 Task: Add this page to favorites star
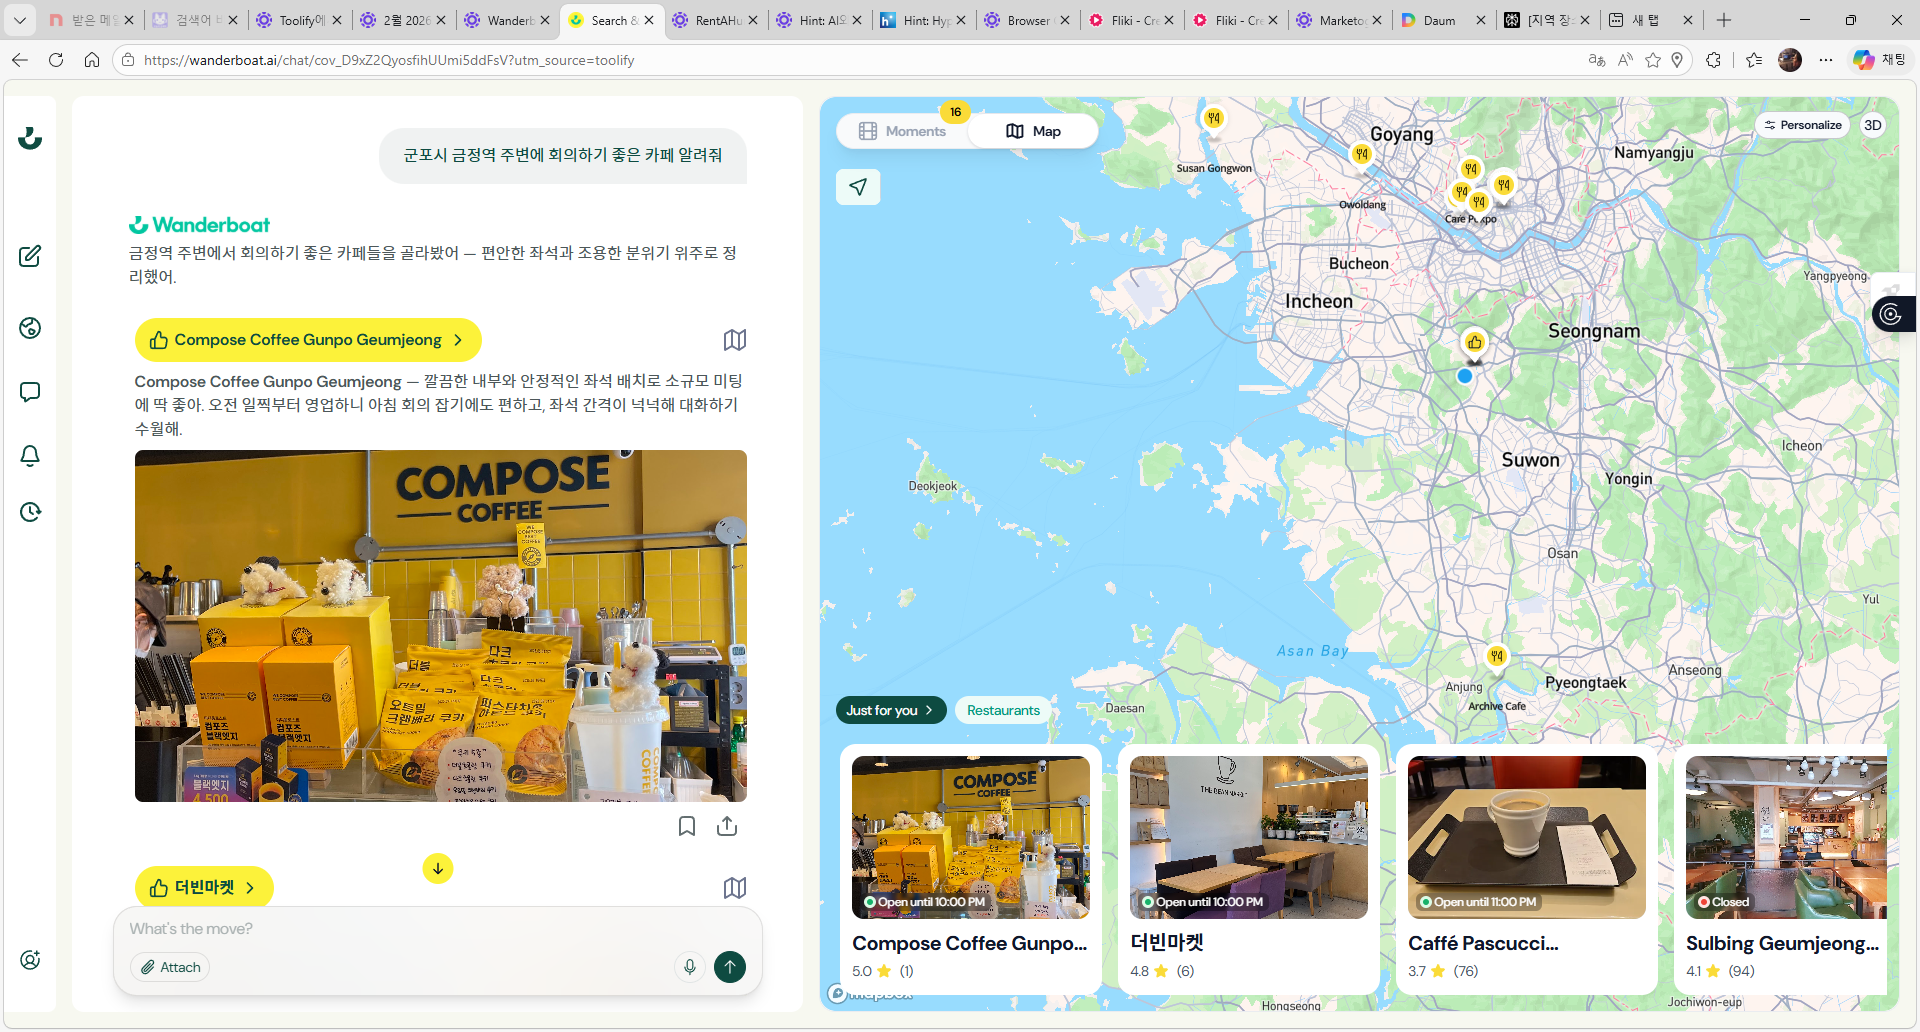[1653, 60]
